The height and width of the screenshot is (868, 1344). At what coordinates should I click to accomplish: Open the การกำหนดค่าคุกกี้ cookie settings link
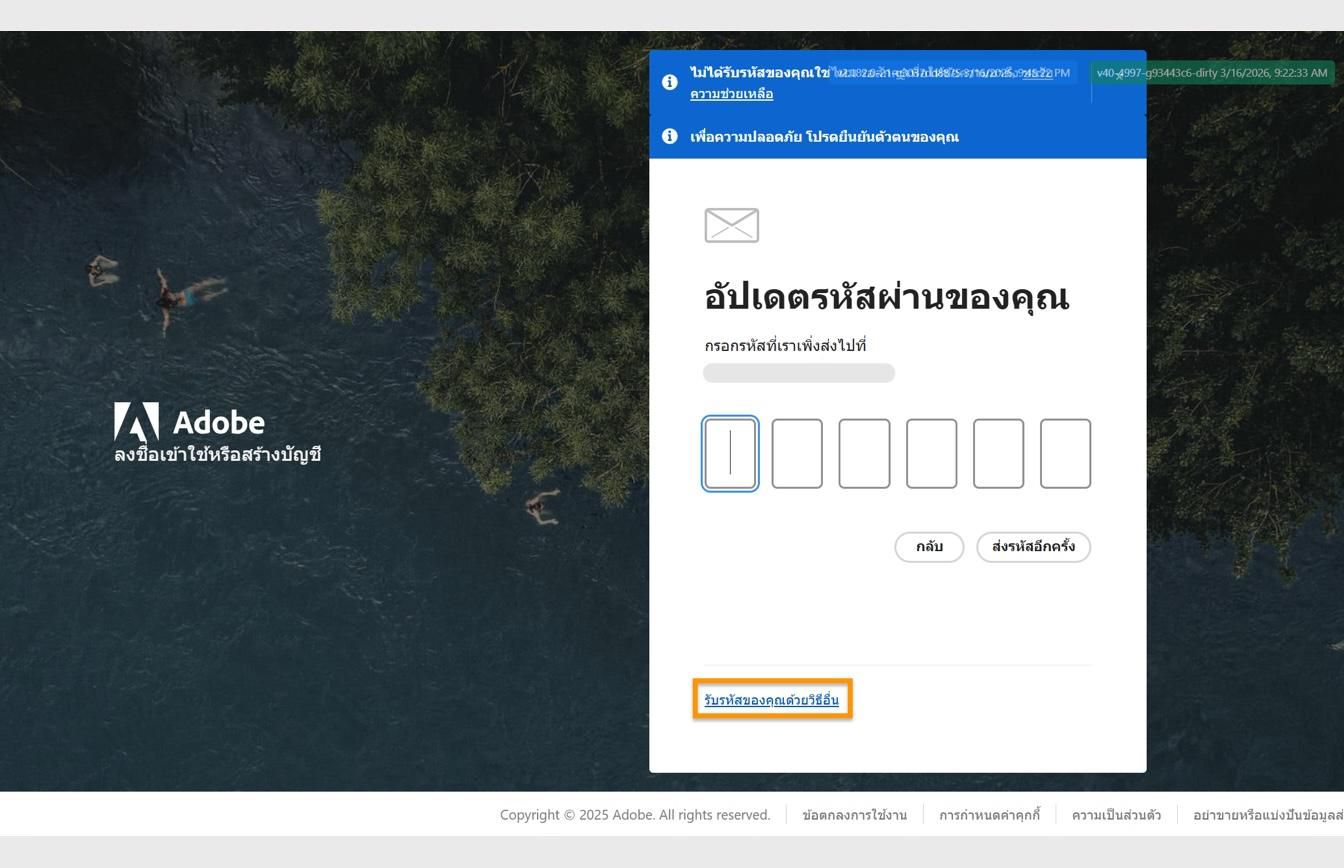click(989, 814)
